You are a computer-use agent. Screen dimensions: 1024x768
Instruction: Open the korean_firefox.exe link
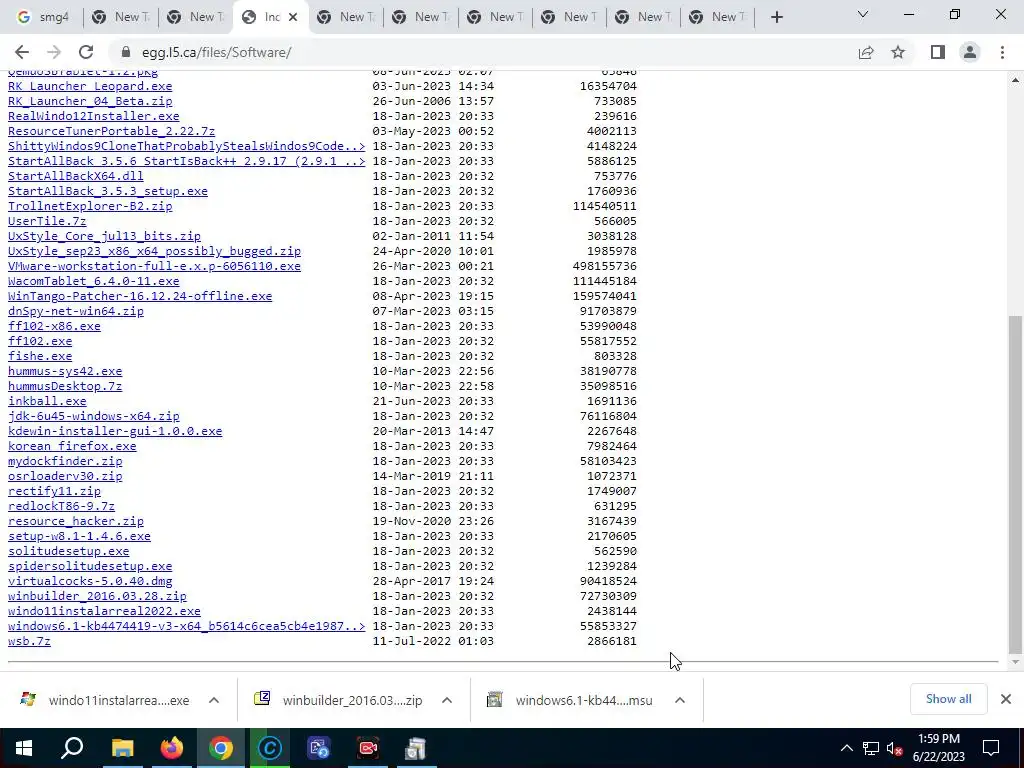coord(72,447)
